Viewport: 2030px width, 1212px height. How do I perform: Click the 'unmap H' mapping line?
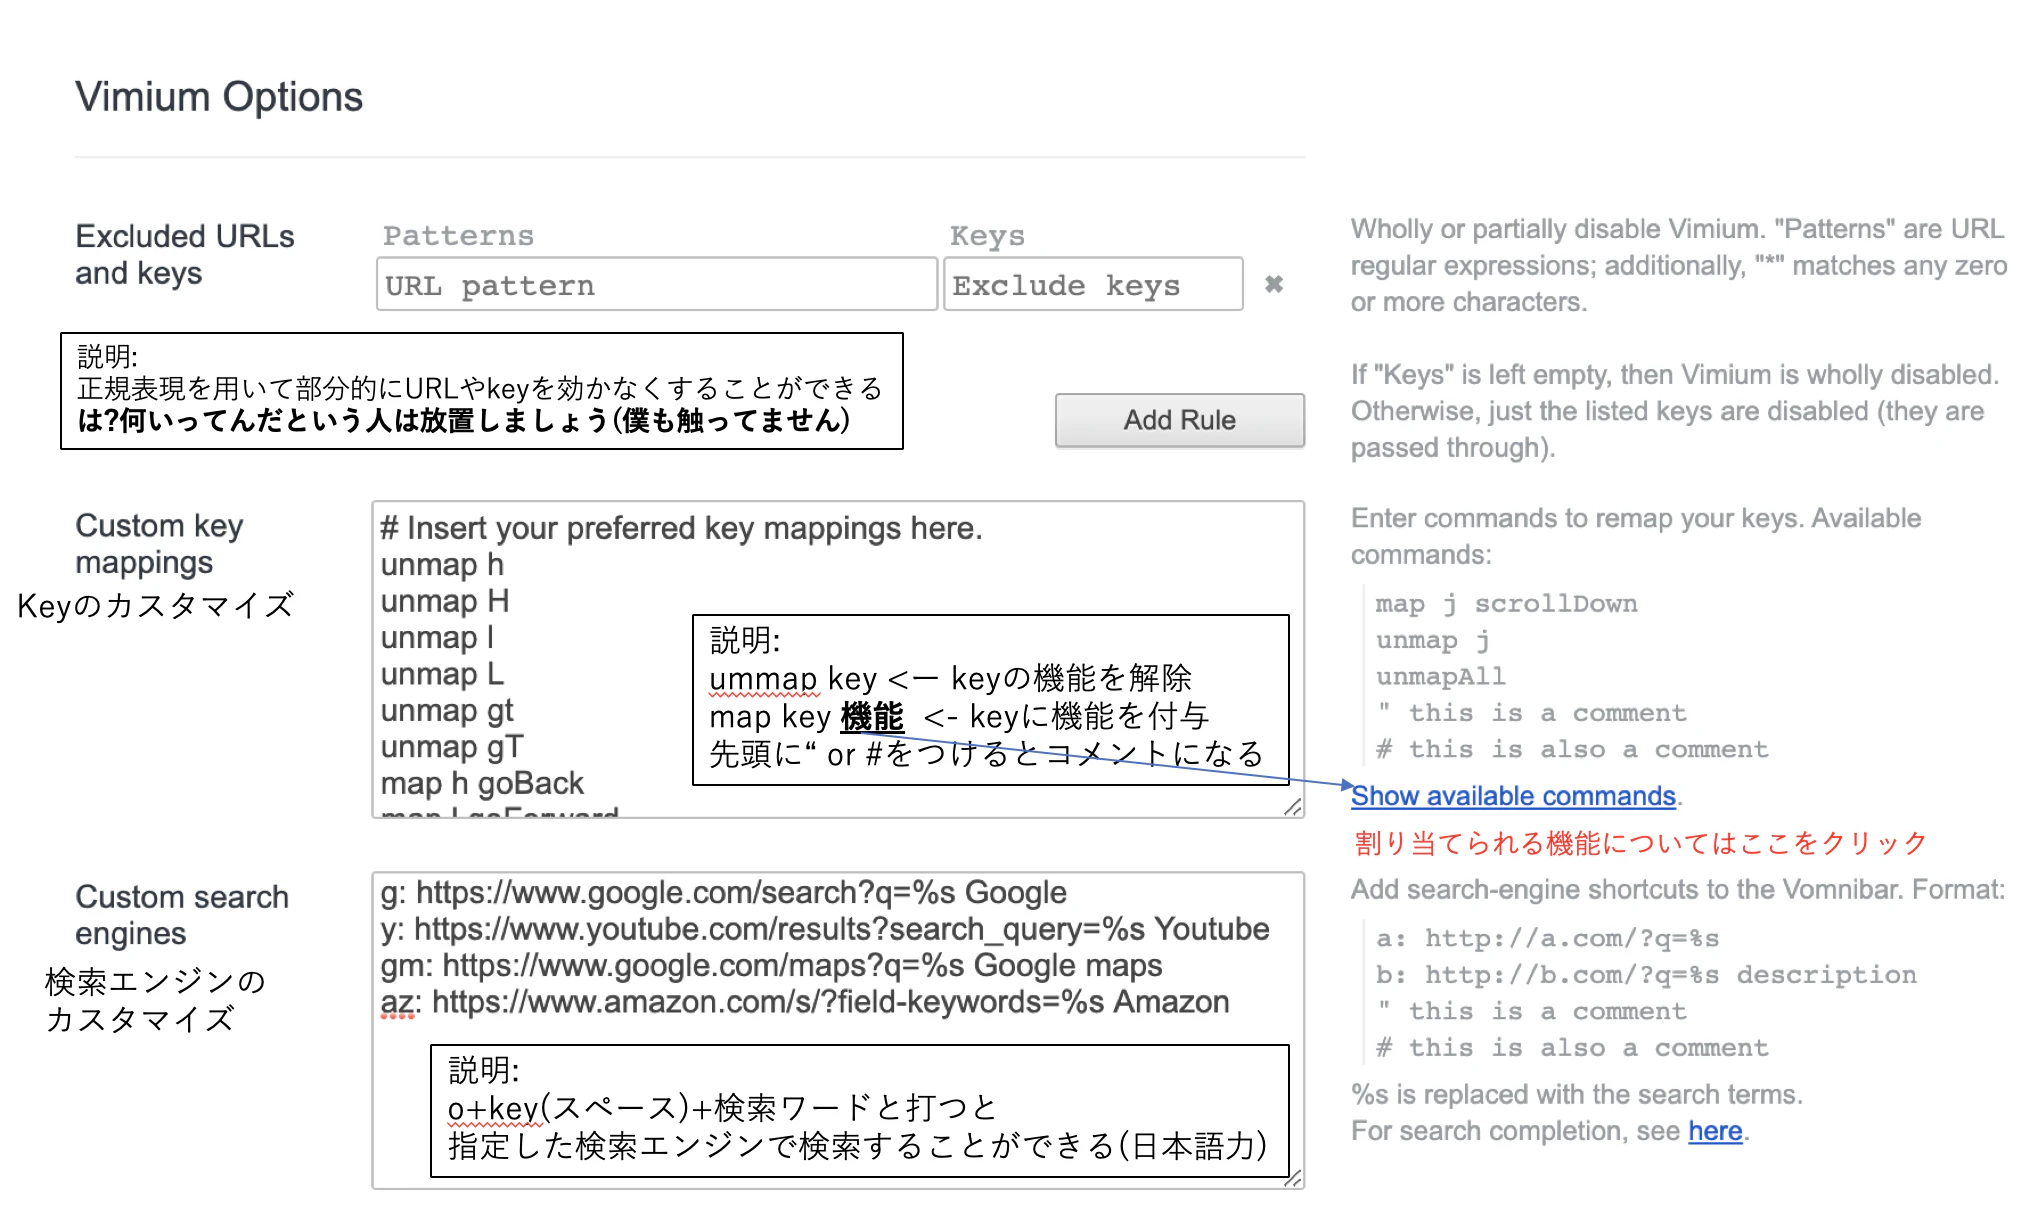click(445, 601)
